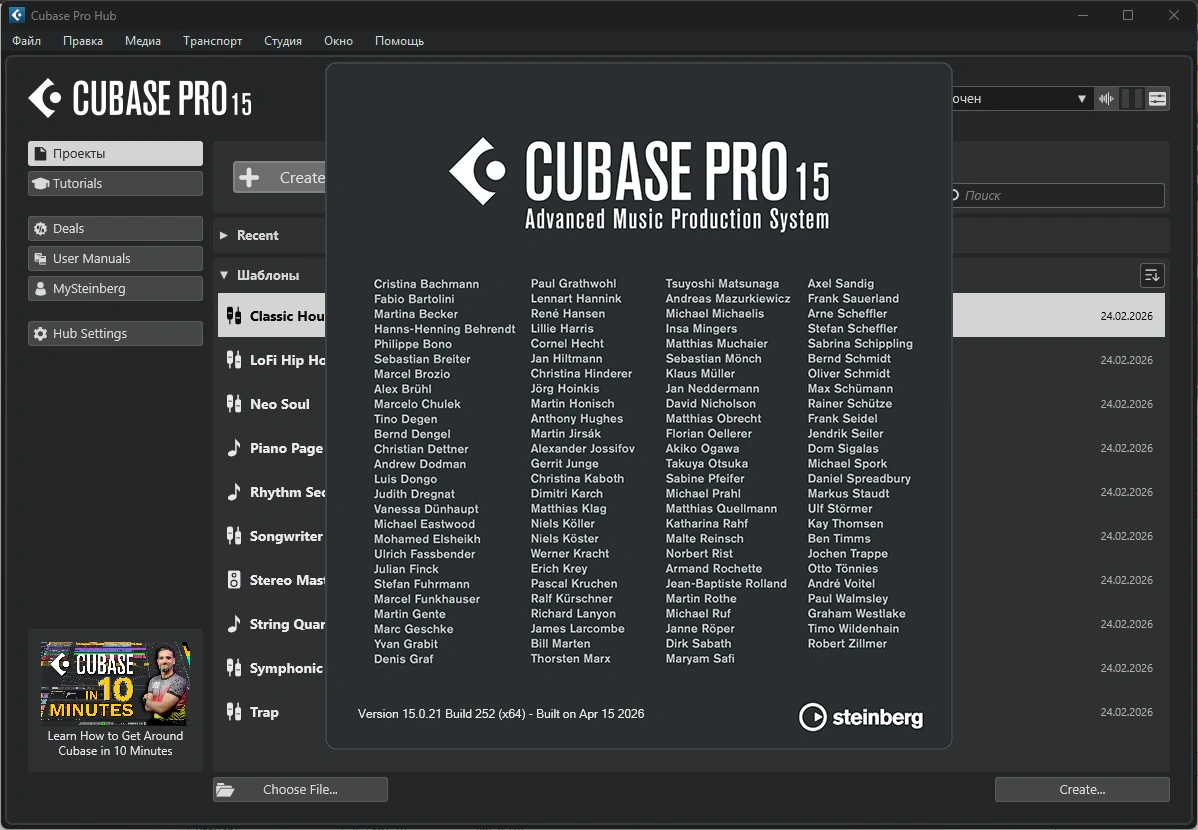Open the audio connection dropdown arrow

(1081, 99)
